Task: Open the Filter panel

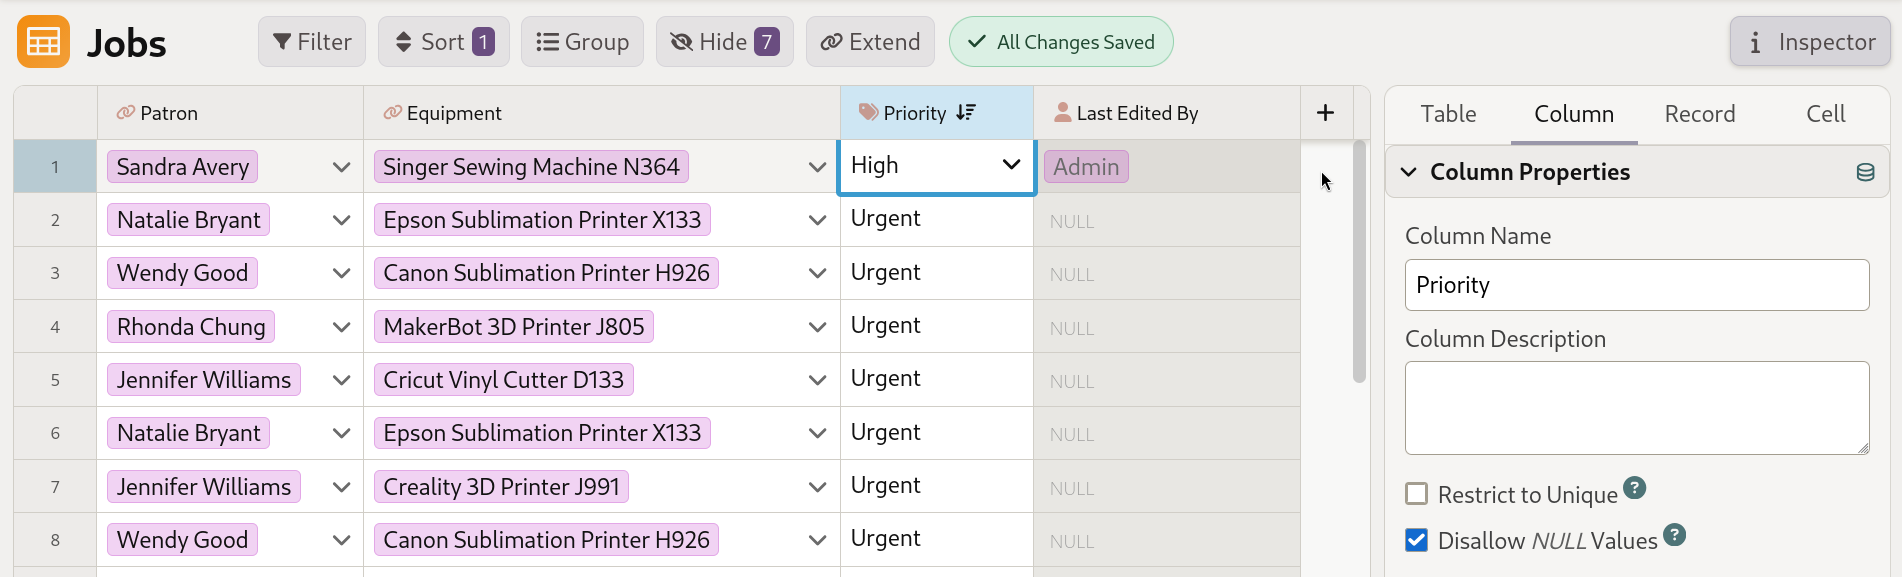Action: (311, 41)
